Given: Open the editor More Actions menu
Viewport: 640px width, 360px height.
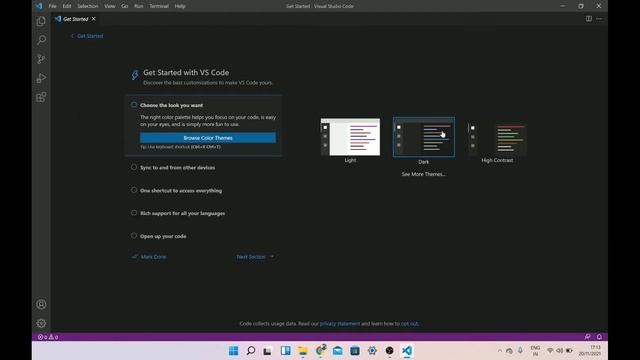Looking at the screenshot, I should pos(599,19).
